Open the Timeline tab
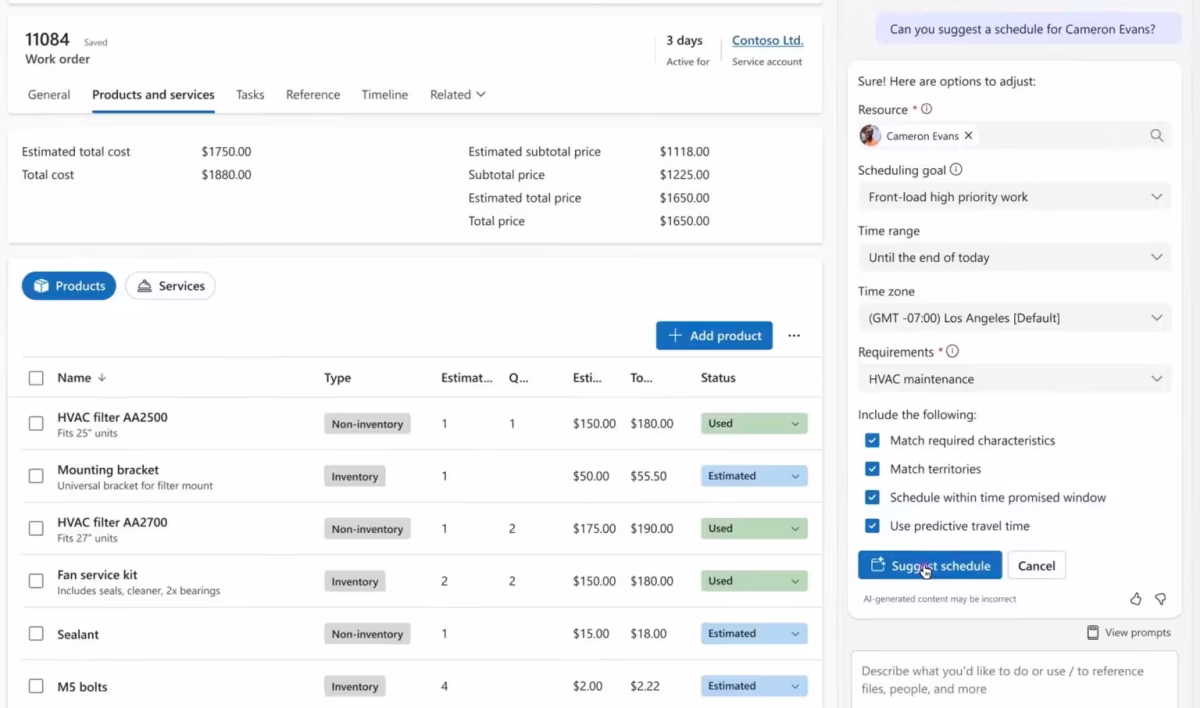The width and height of the screenshot is (1200, 708). click(x=385, y=95)
